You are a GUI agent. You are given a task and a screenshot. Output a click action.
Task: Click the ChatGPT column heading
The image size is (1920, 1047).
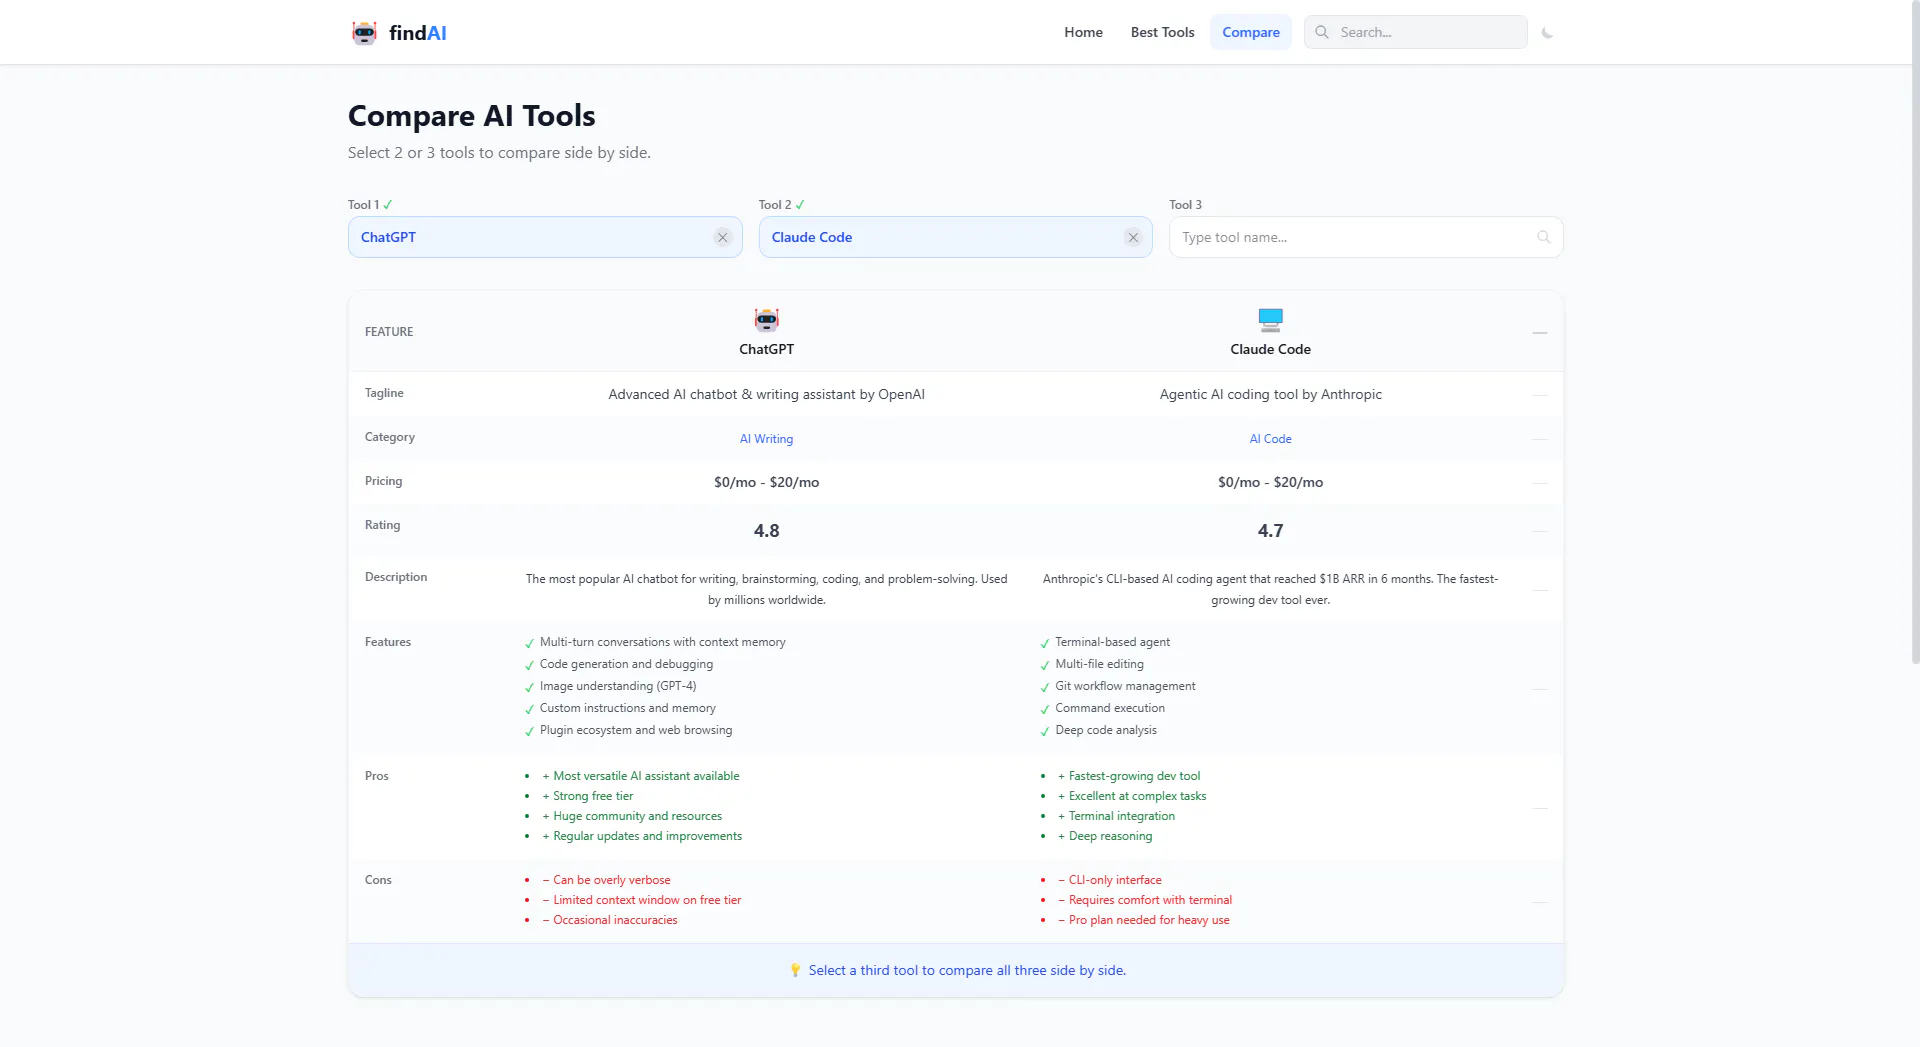767,349
